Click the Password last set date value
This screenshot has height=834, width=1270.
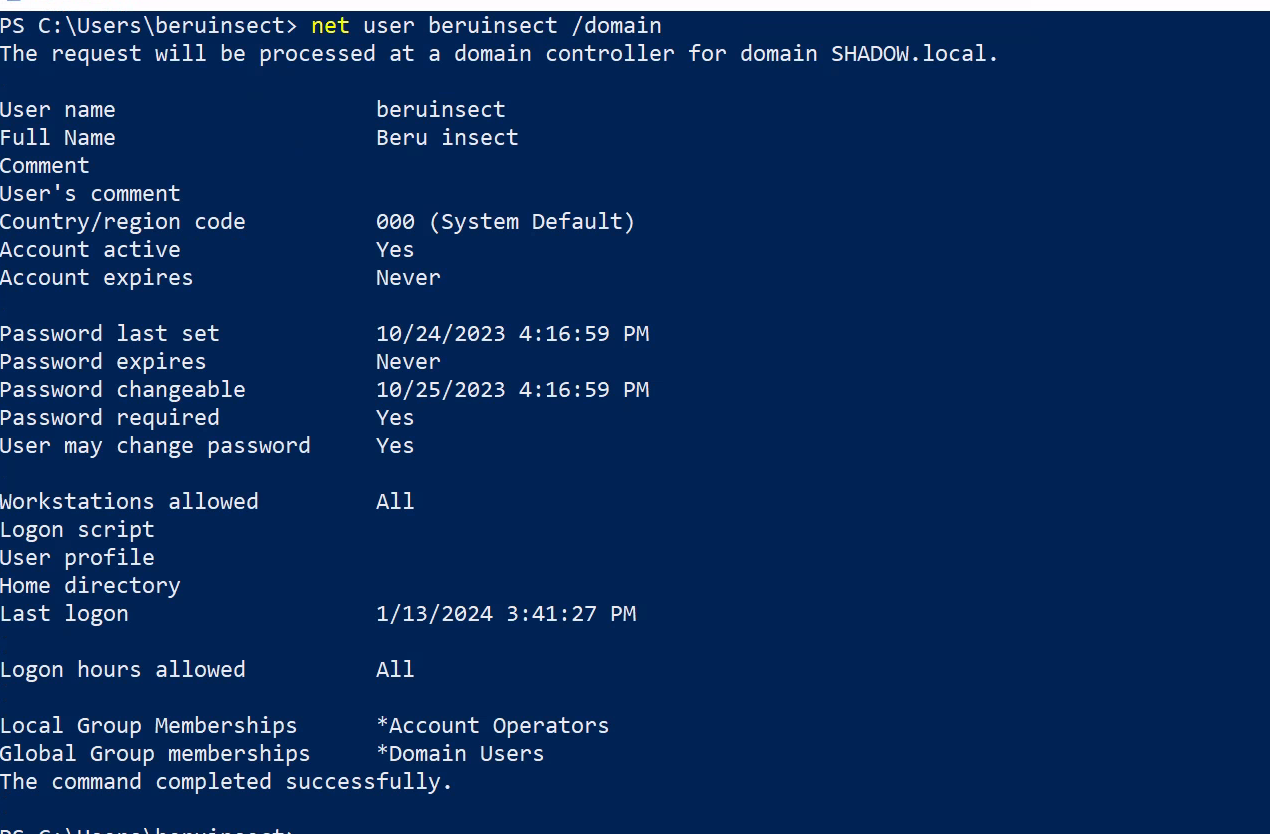tap(512, 333)
